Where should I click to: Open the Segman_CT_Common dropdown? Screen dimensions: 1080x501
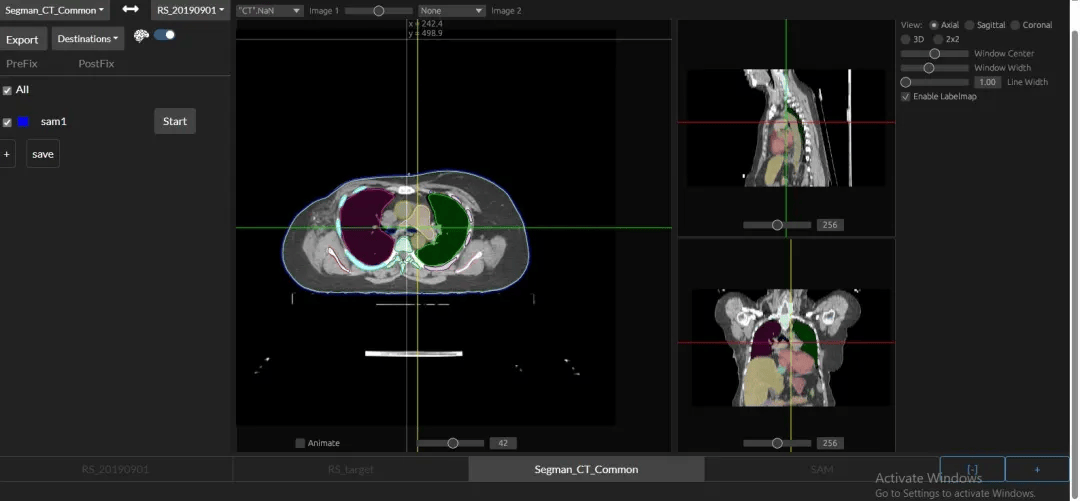click(x=54, y=10)
